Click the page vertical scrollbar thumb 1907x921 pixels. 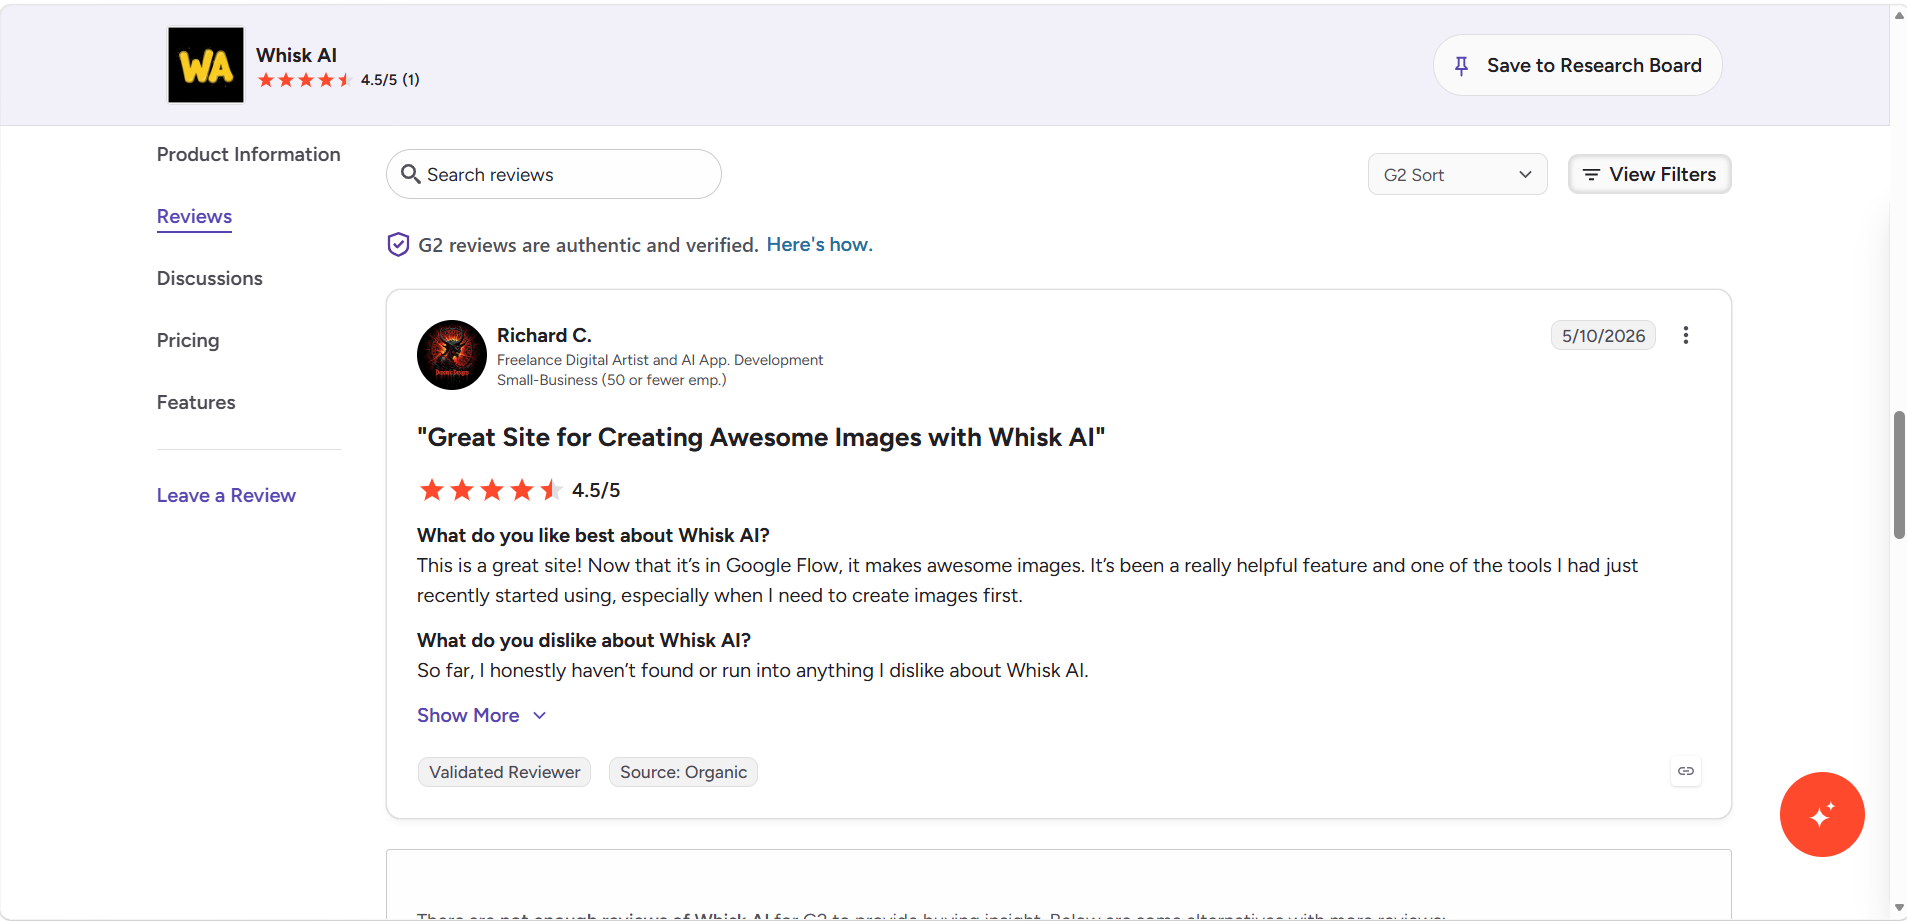point(1899,475)
